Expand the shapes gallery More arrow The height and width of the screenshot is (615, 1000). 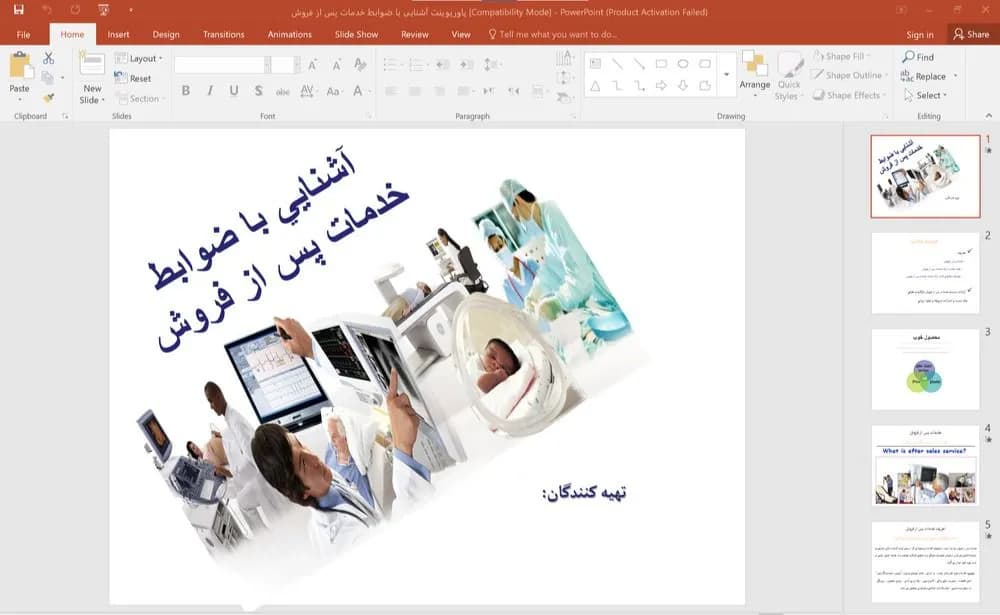727,75
